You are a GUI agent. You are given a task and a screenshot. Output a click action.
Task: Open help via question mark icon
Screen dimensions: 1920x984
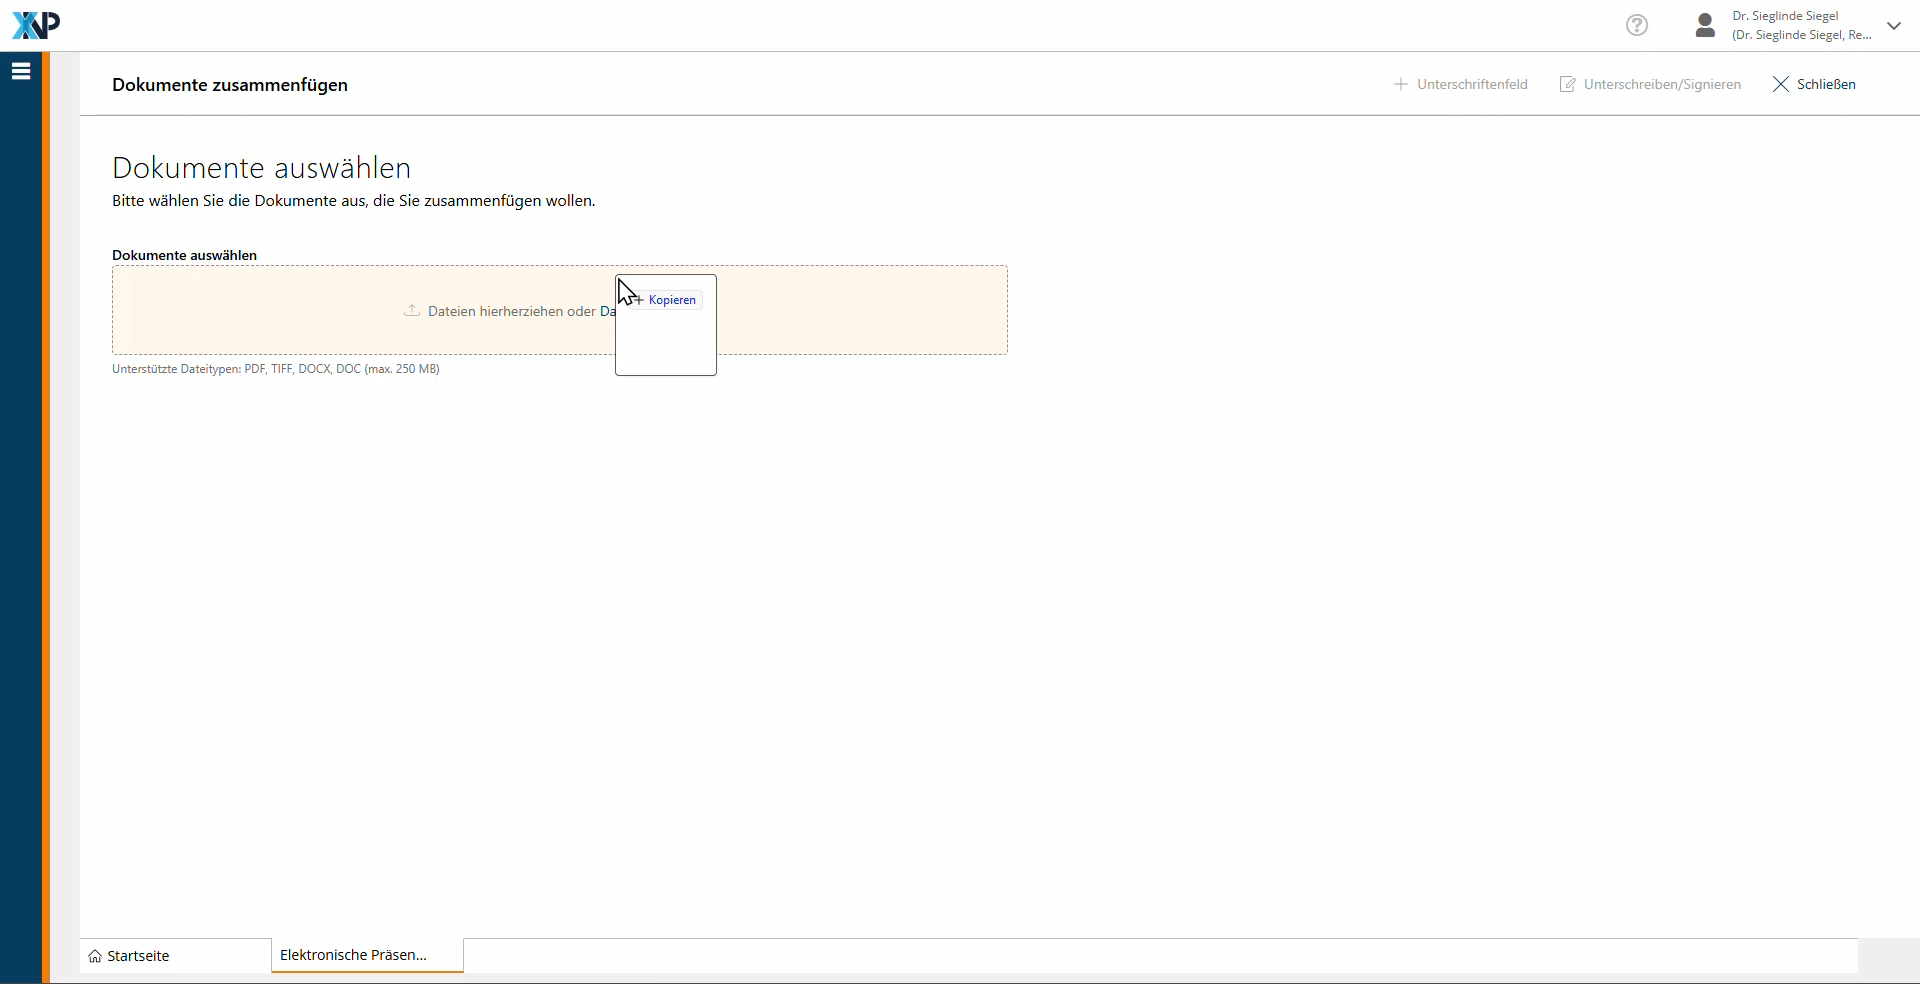click(x=1636, y=25)
